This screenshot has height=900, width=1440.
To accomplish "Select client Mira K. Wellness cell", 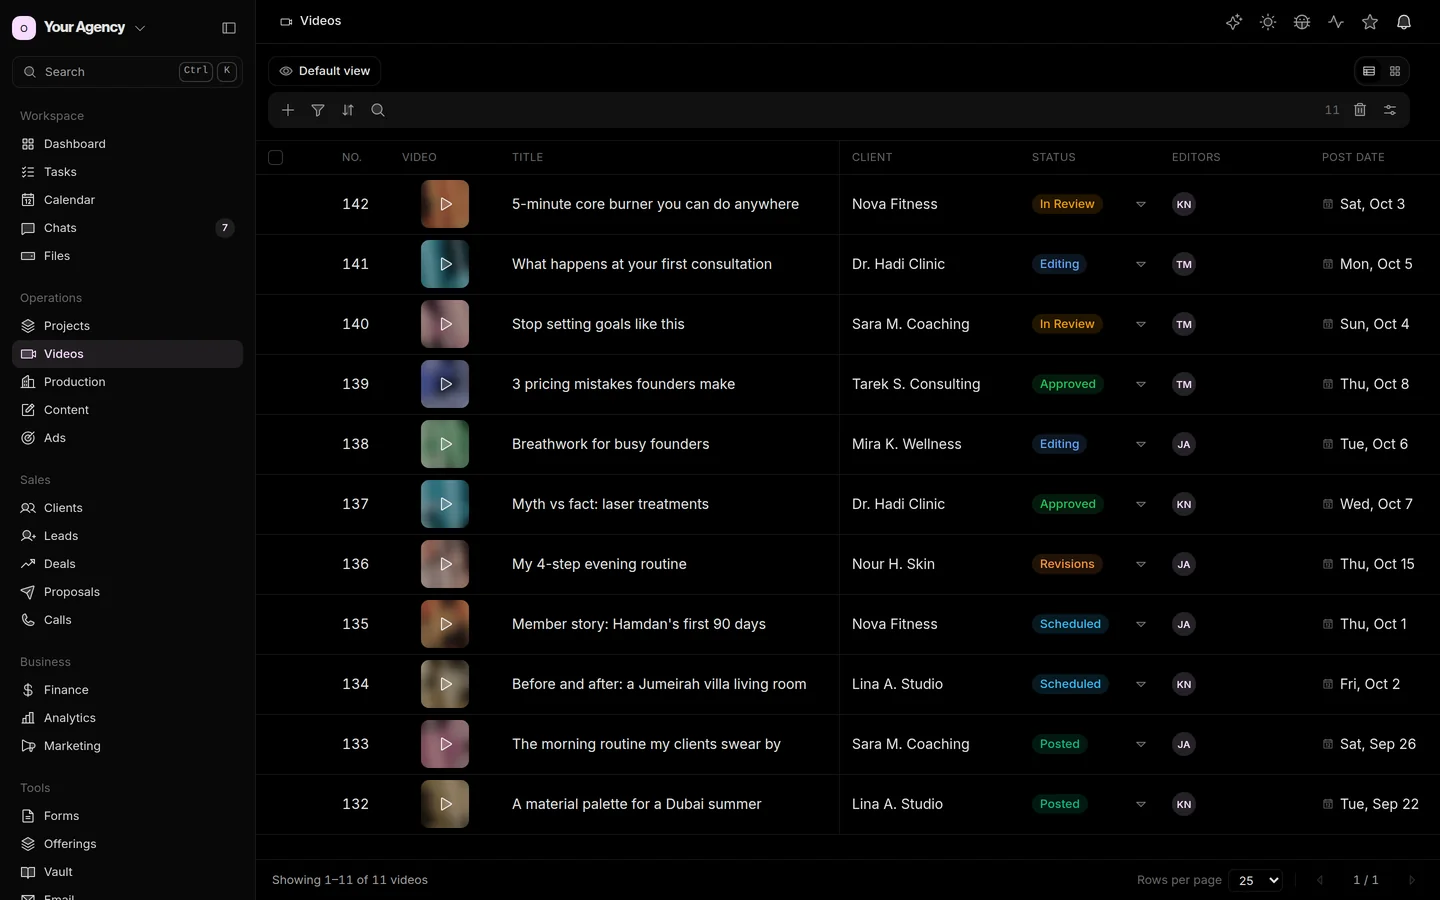I will [x=907, y=444].
